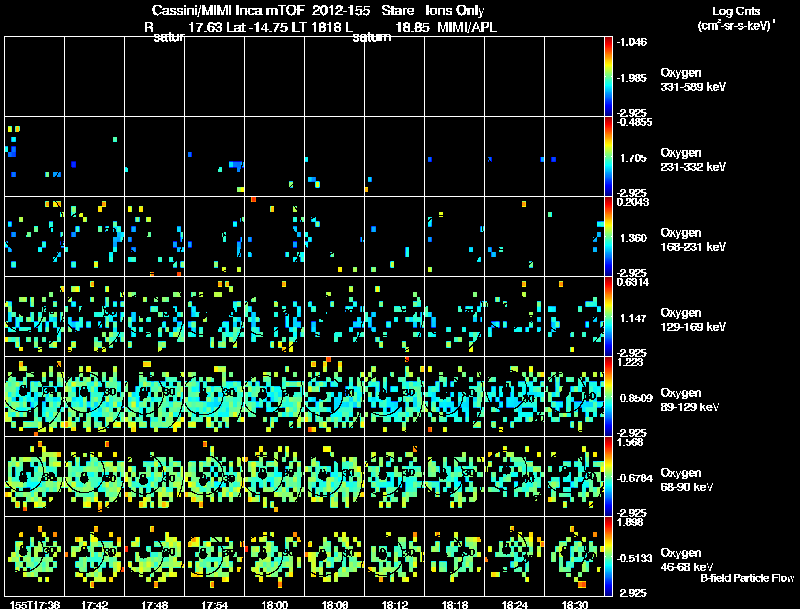Click the 18:30 time axis label
Image resolution: width=800 pixels, height=609 pixels.
pos(574,604)
